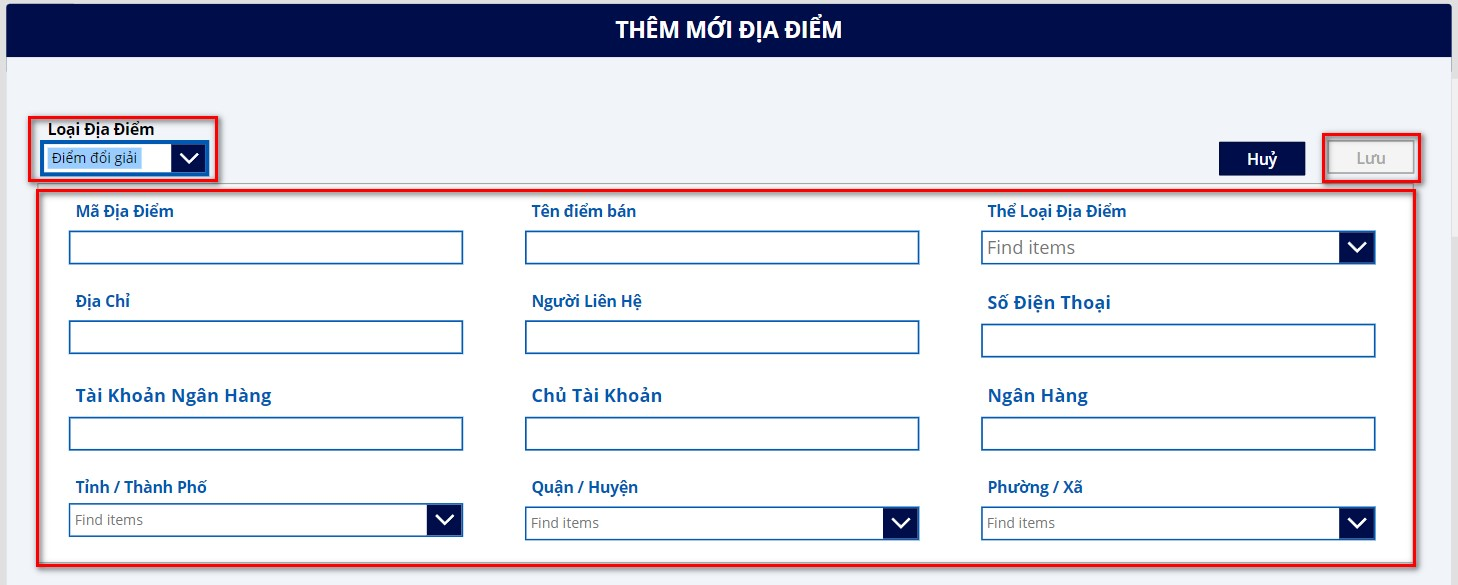Open the Quận / Huyện dropdown arrow
The height and width of the screenshot is (585, 1458).
pyautogui.click(x=900, y=523)
